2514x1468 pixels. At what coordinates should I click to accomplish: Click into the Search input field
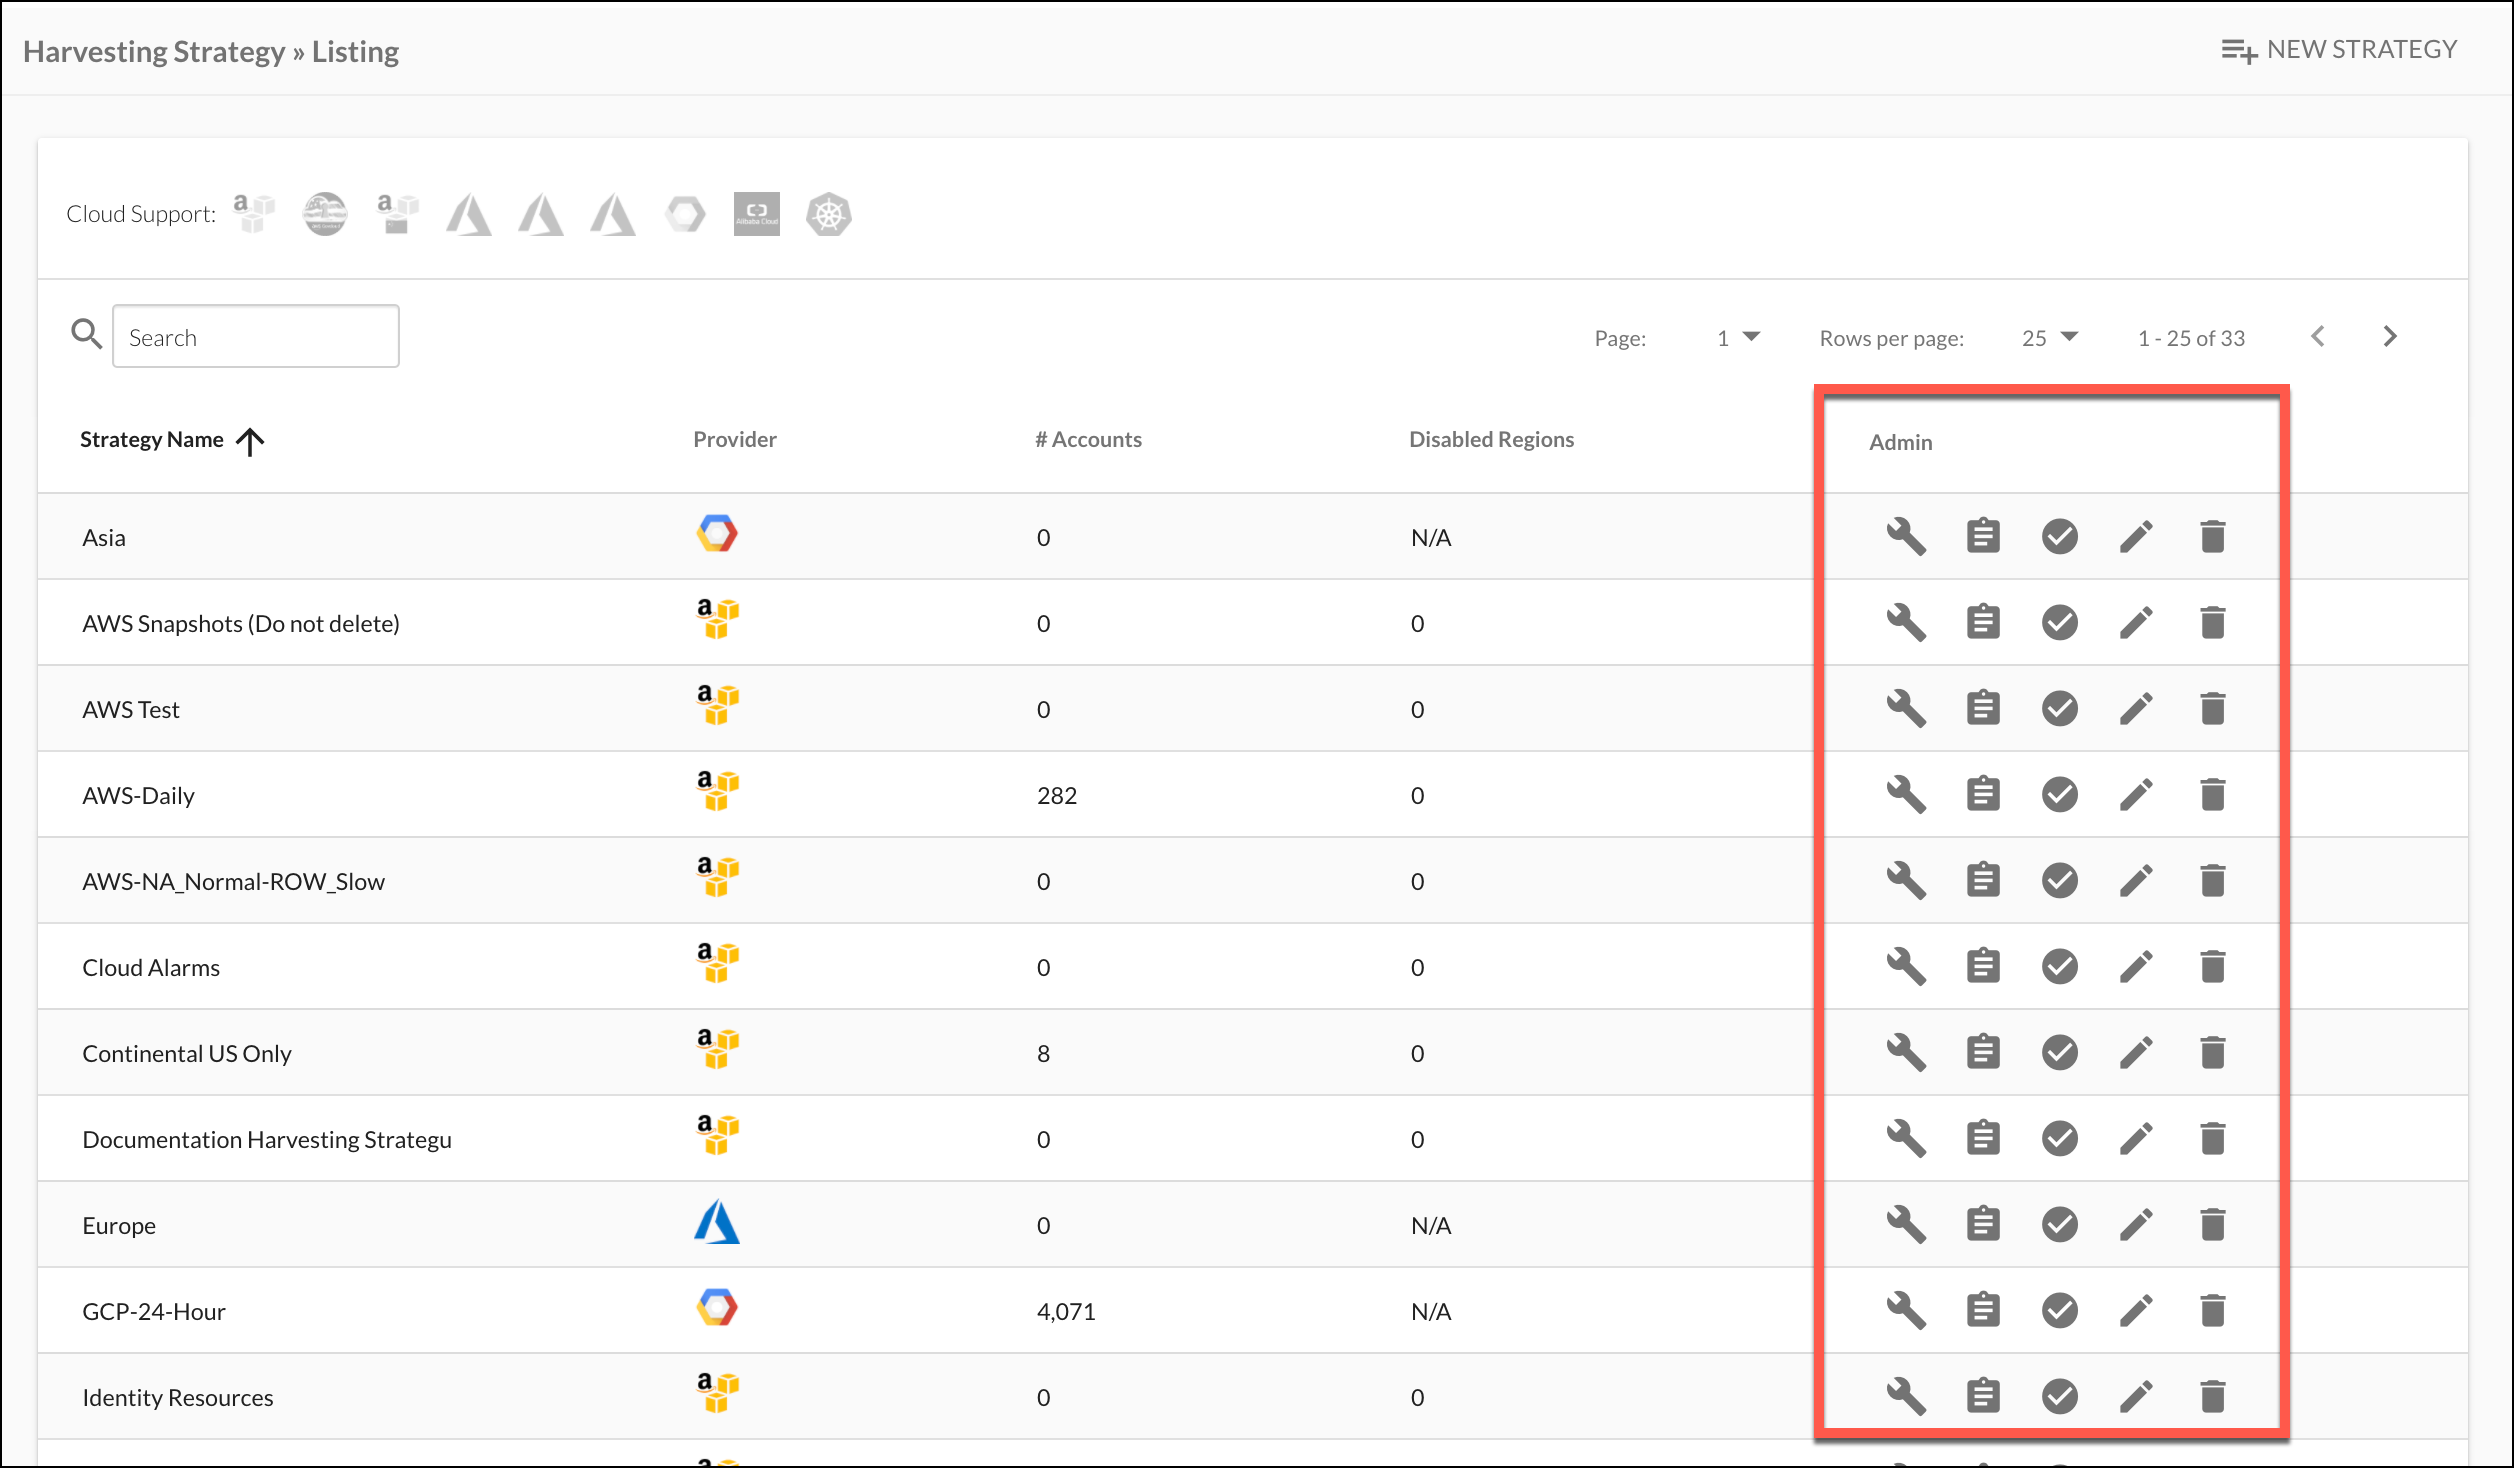(x=256, y=337)
